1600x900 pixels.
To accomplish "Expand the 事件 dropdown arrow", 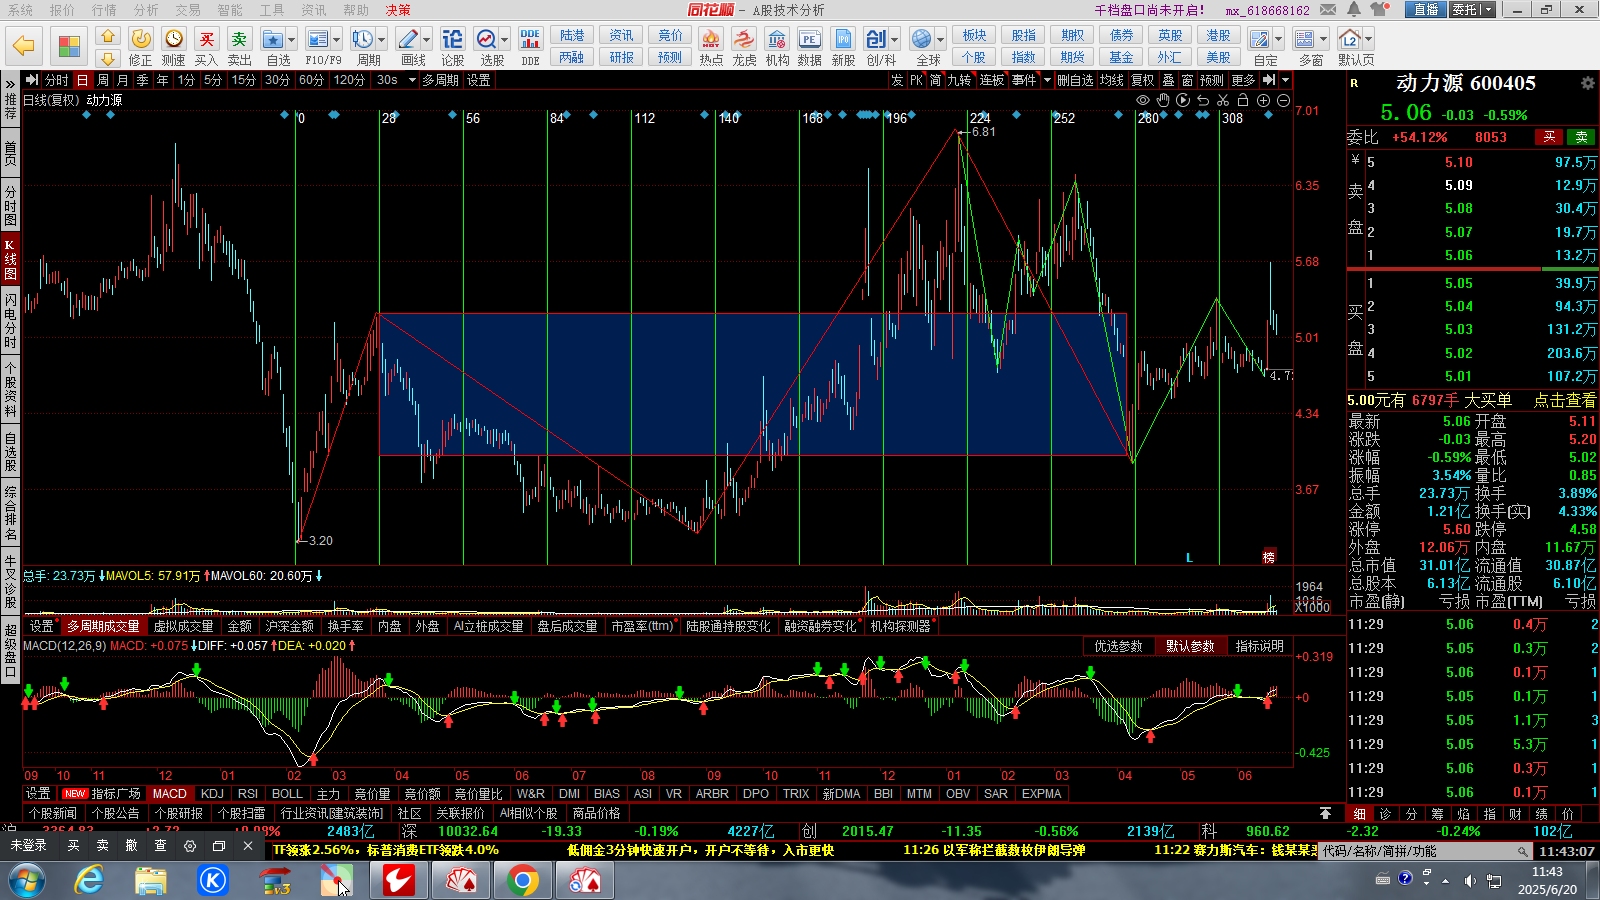I will point(1046,80).
